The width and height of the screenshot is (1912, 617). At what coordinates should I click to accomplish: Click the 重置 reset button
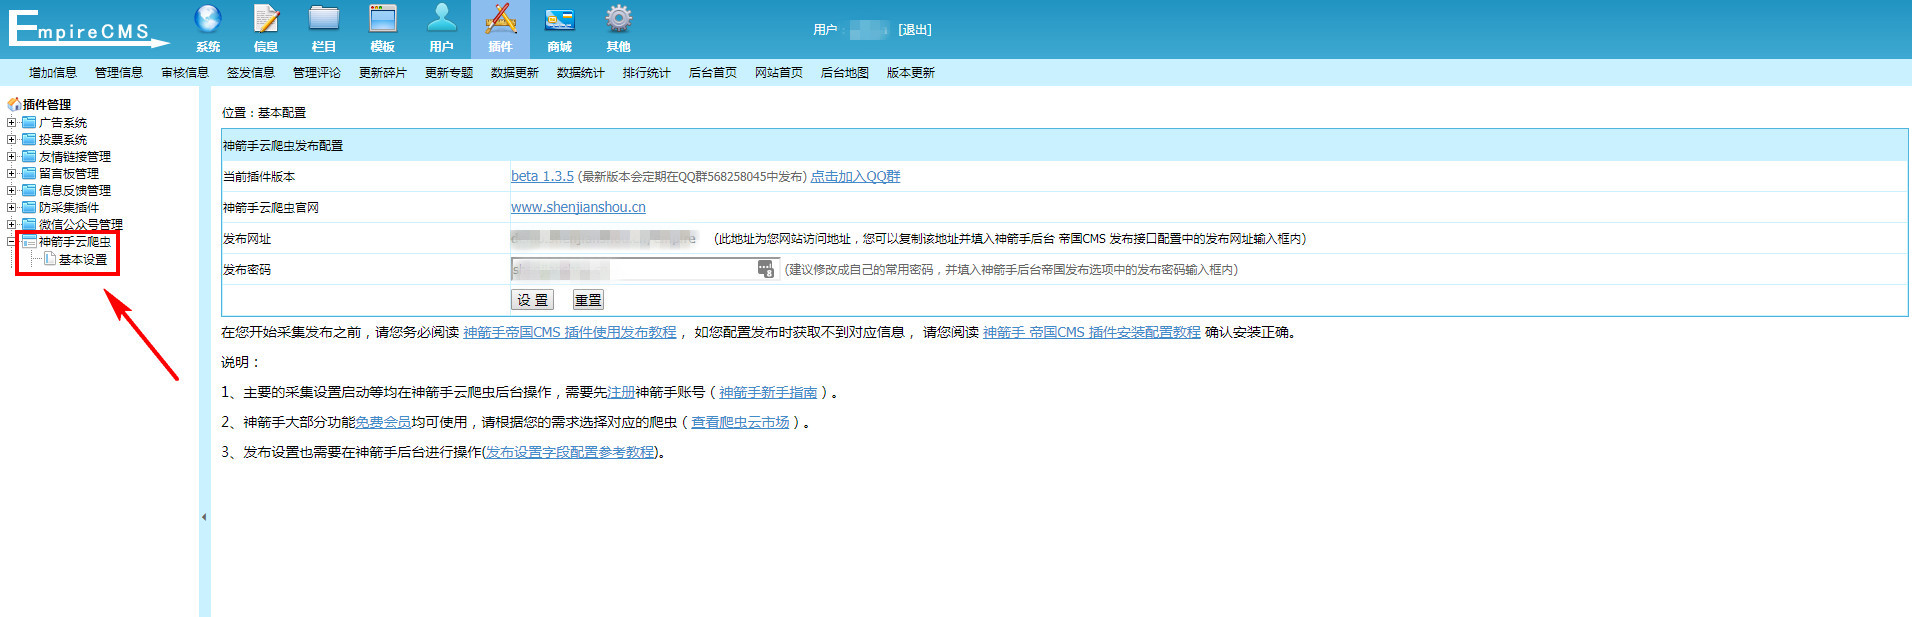click(588, 300)
